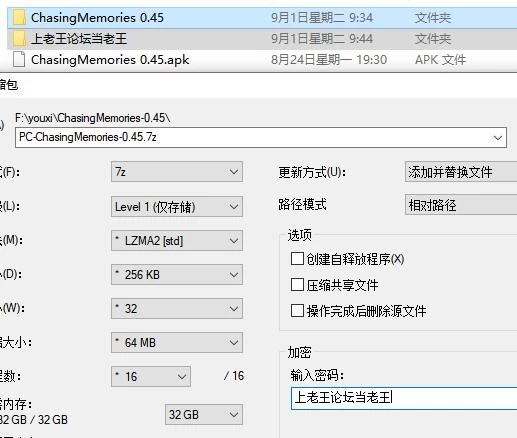The height and width of the screenshot is (438, 517).
Task: Open the 相对路径 path mode dropdown
Action: click(x=461, y=205)
